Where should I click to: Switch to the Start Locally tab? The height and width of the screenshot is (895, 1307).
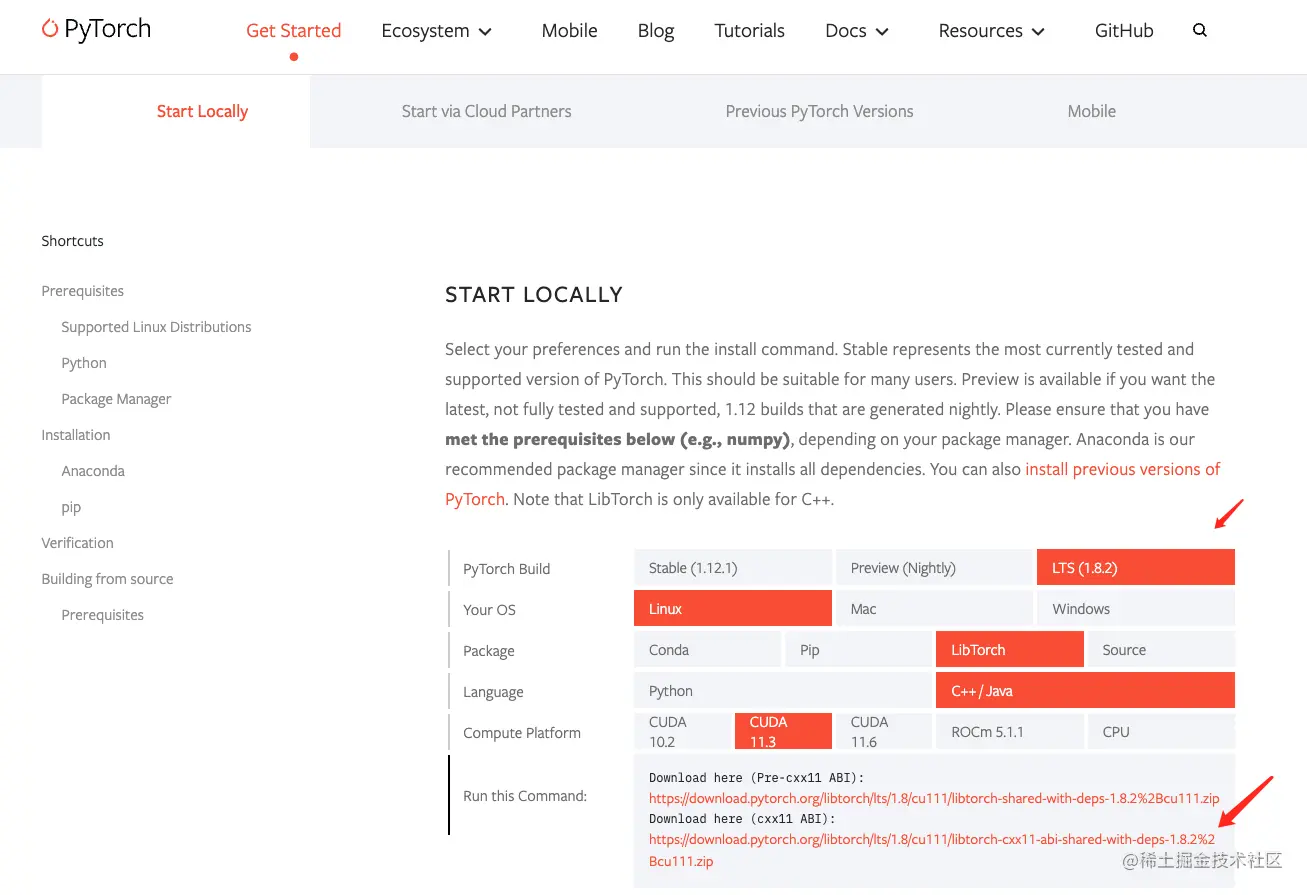pos(202,111)
